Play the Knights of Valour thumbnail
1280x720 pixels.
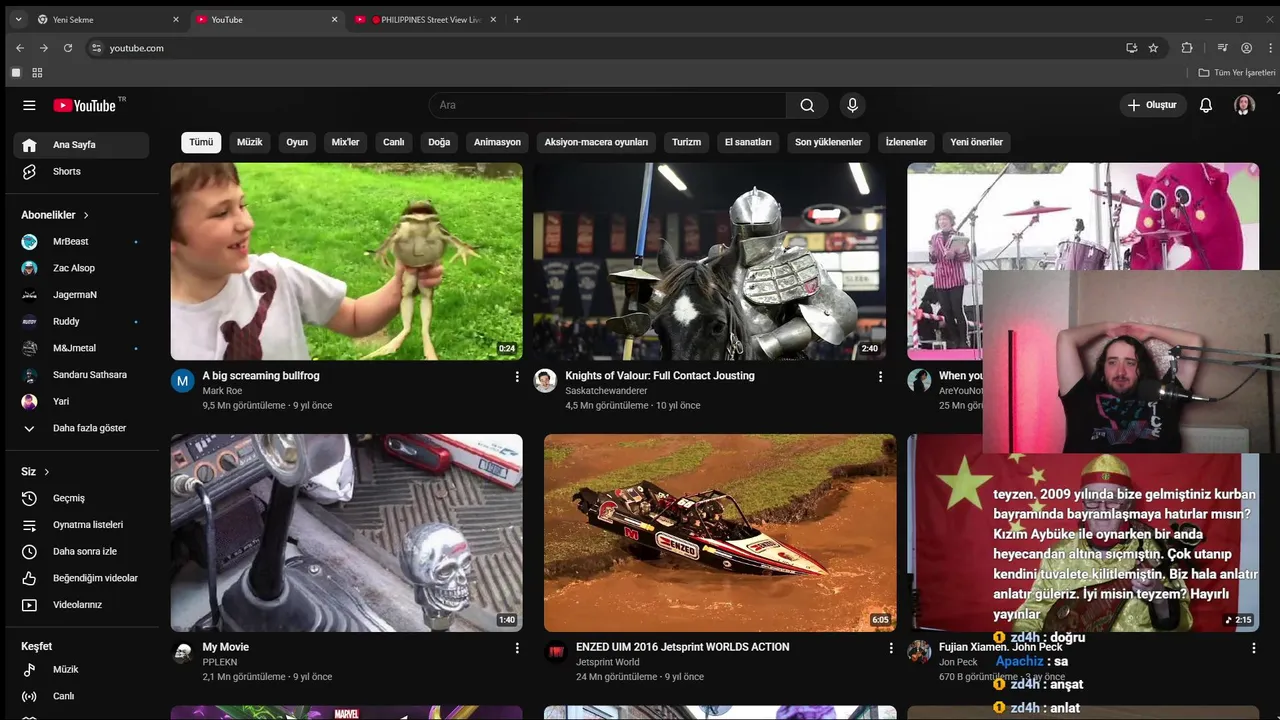tap(708, 261)
